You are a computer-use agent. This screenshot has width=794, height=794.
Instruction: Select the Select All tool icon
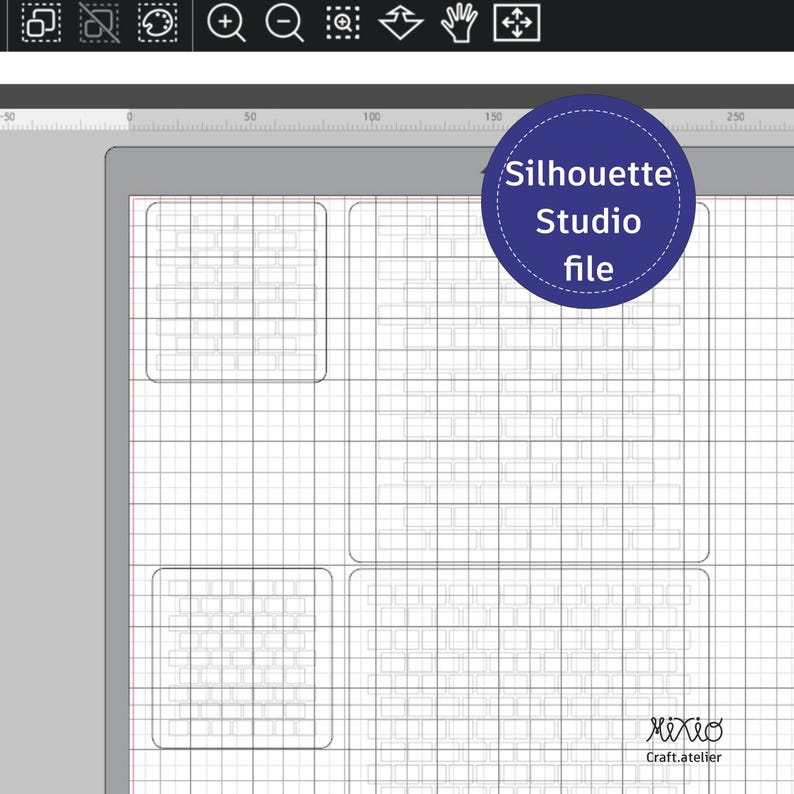(x=41, y=22)
